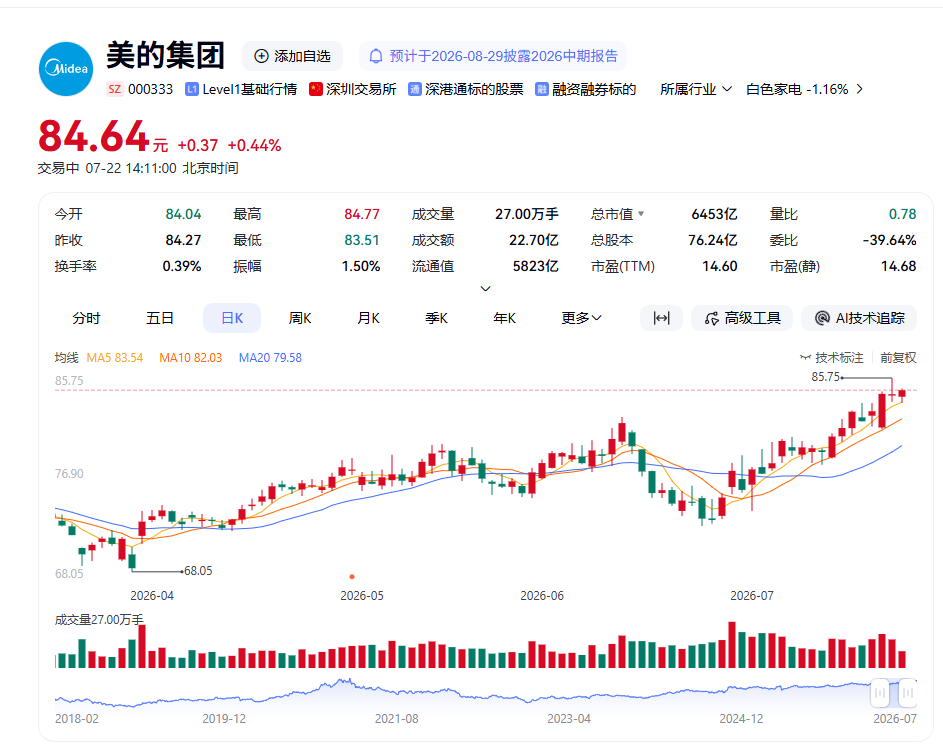Click the 成交量27.00万手 volume label
Image resolution: width=943 pixels, height=748 pixels.
pyautogui.click(x=99, y=619)
